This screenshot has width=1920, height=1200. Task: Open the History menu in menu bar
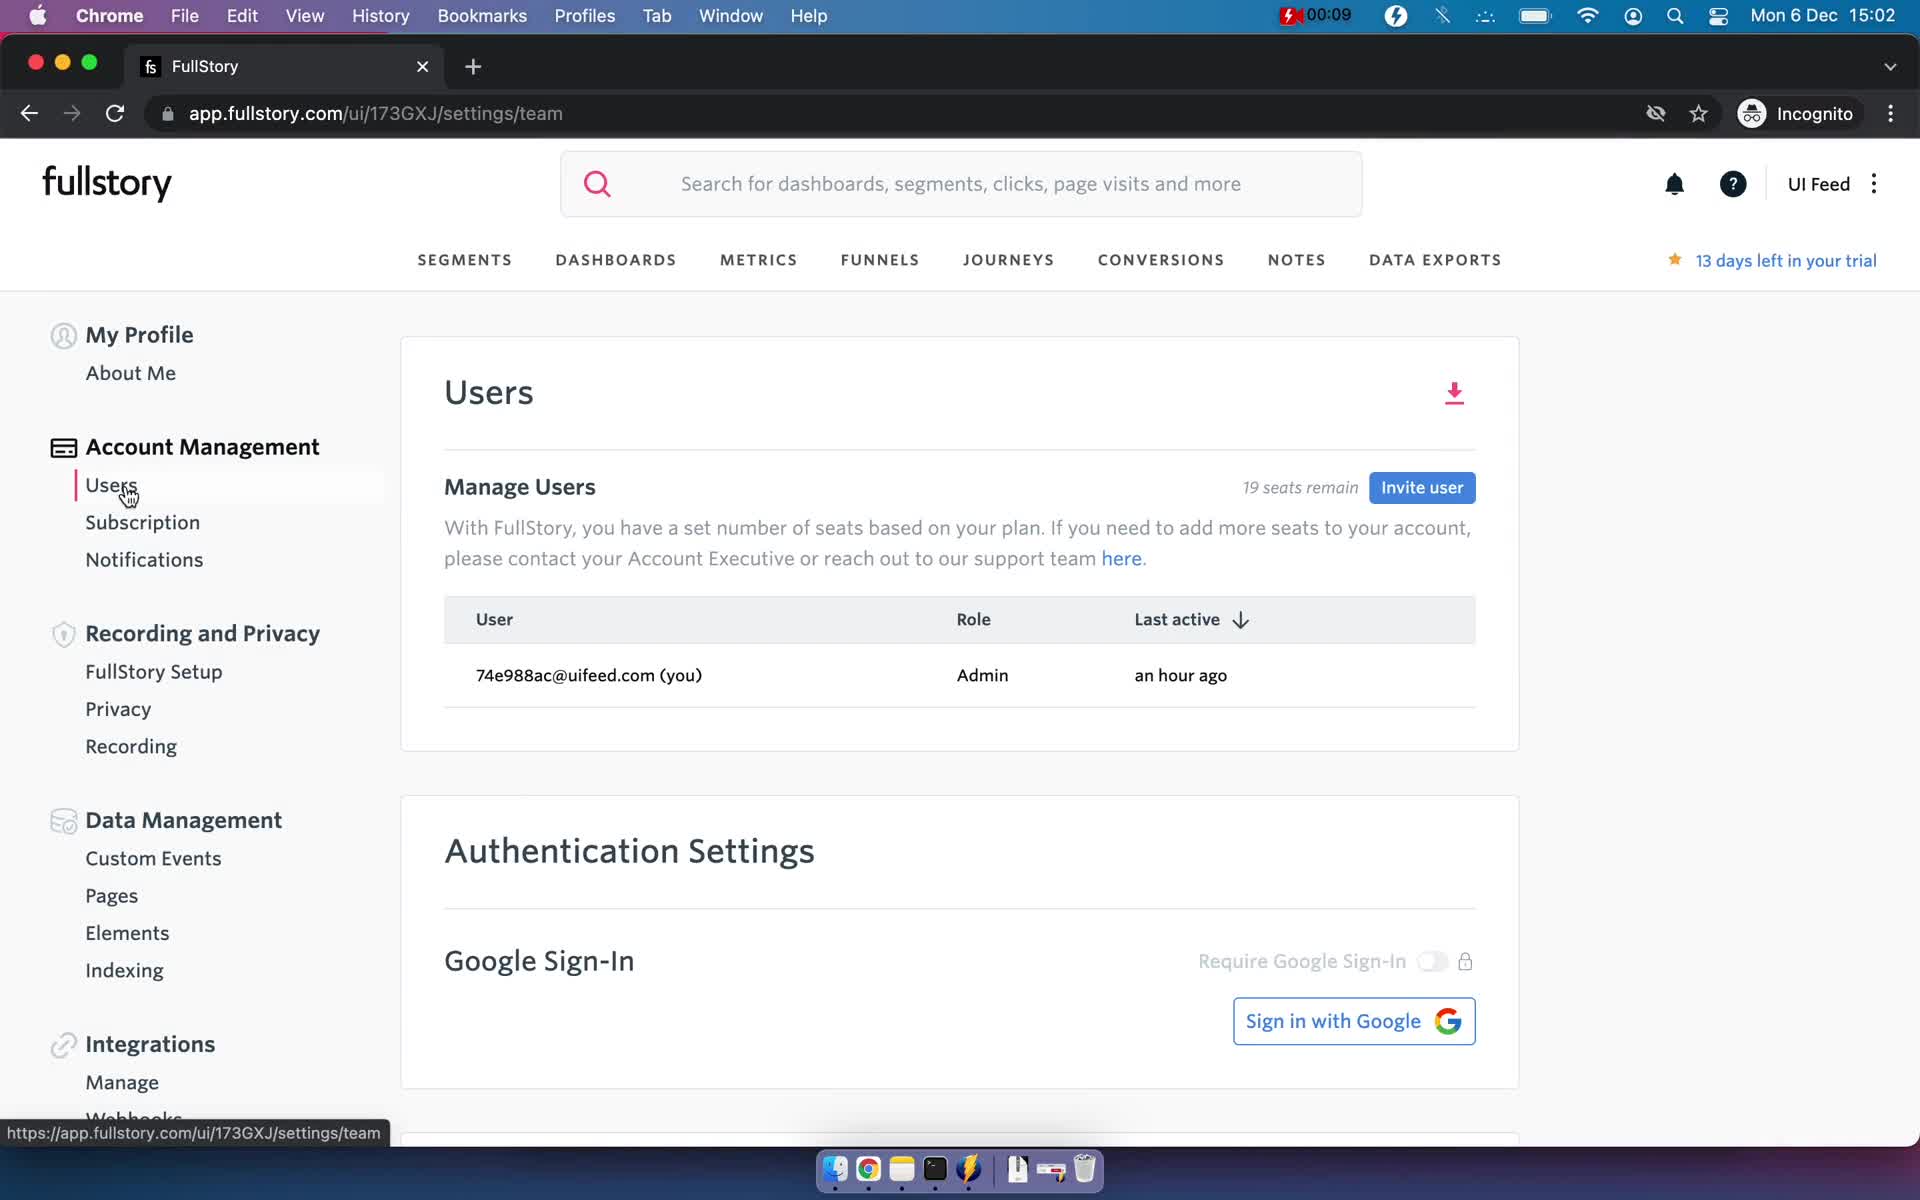pyautogui.click(x=380, y=16)
